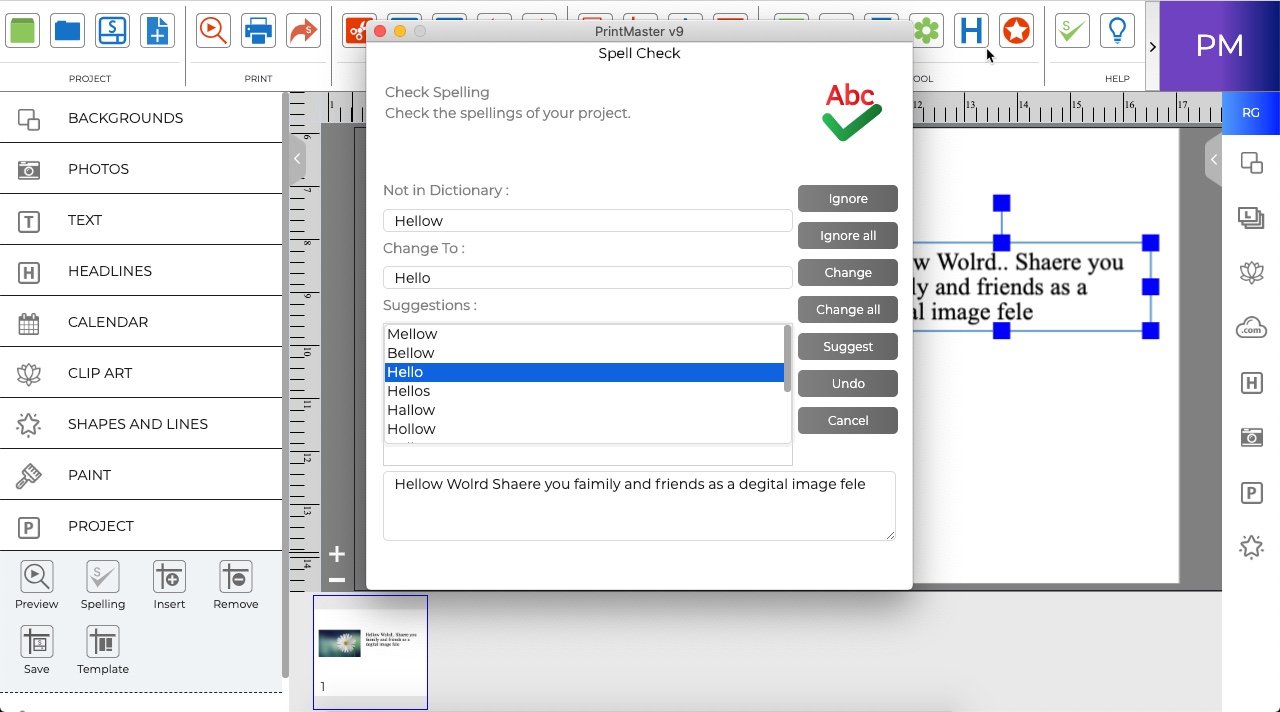The width and height of the screenshot is (1280, 712).
Task: Create a new project with the green icon
Action: tap(22, 30)
